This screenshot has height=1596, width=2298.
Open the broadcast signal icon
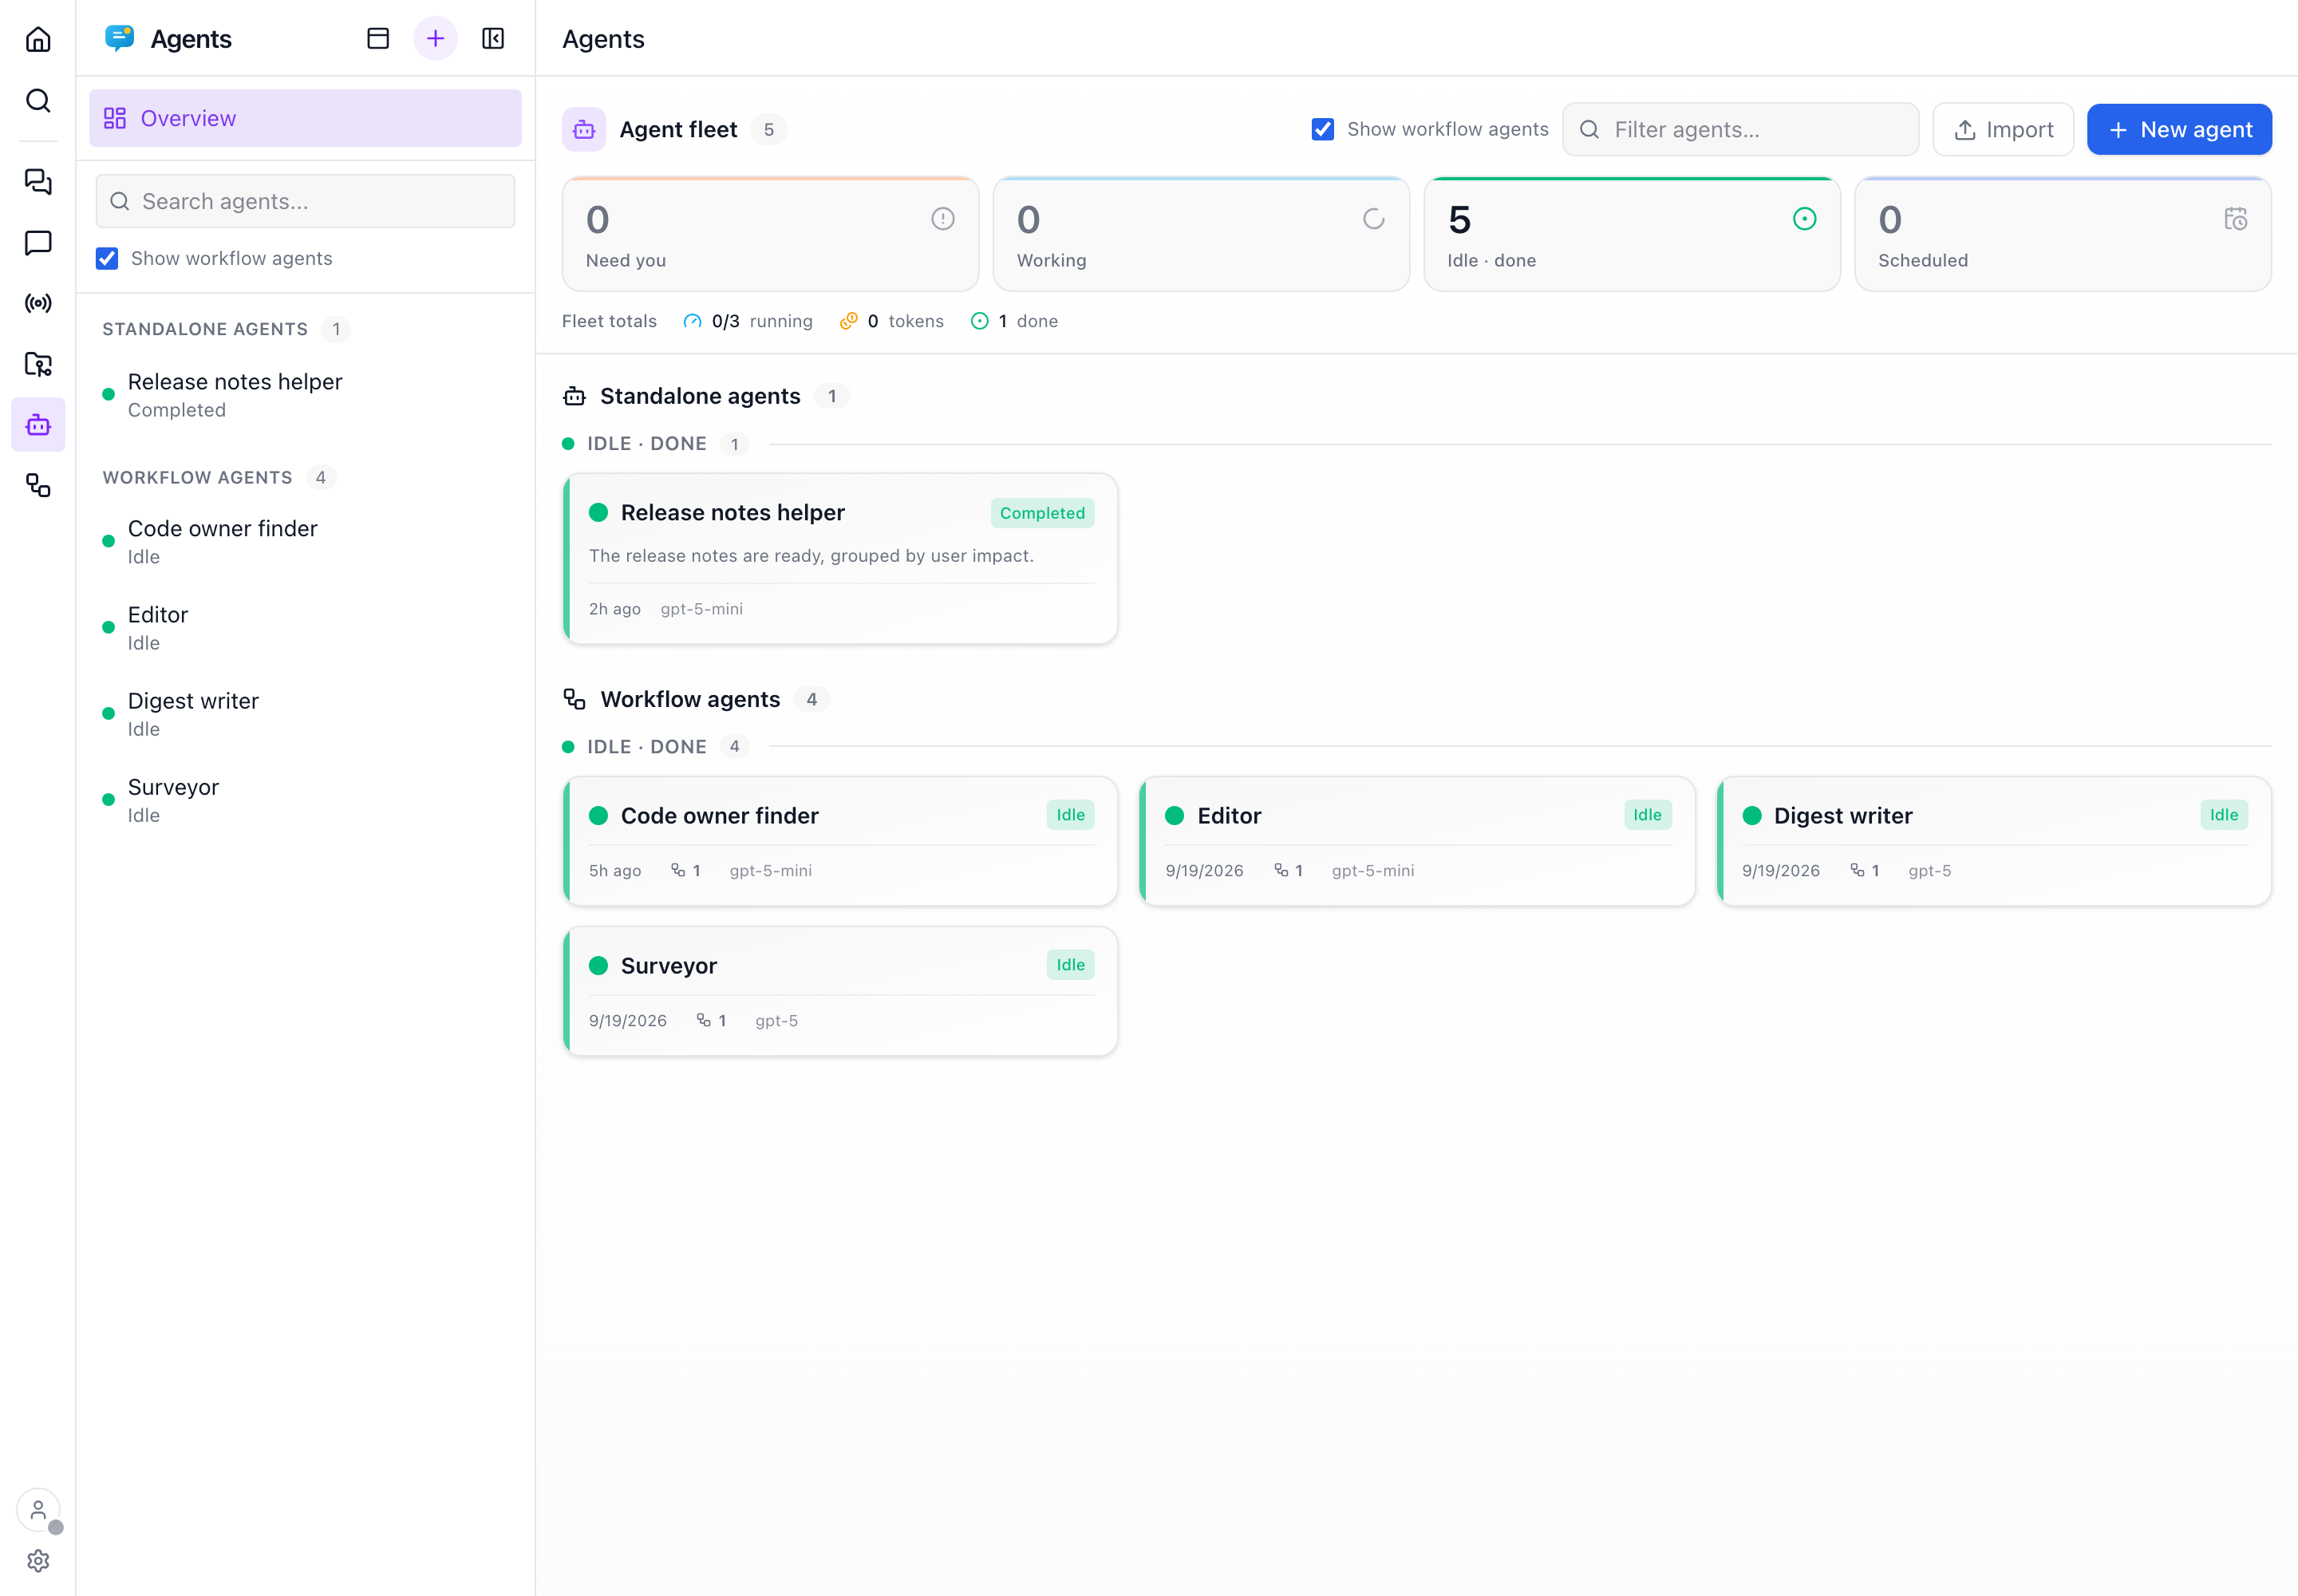point(38,303)
